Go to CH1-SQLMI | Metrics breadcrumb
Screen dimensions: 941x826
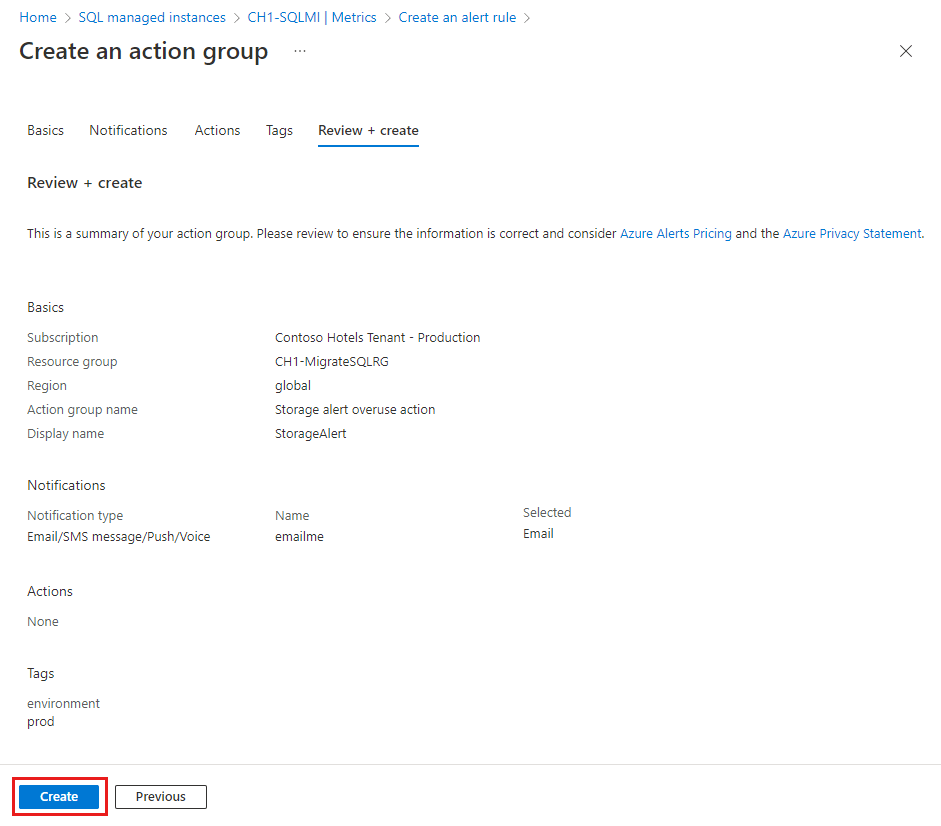[311, 17]
